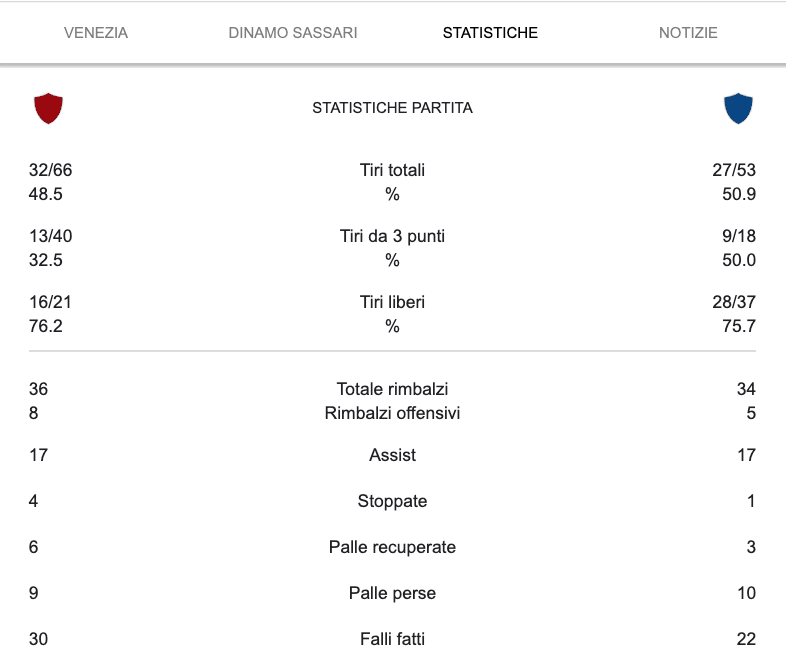Go to the NOTIZIE tab
This screenshot has width=786, height=661.
click(688, 33)
